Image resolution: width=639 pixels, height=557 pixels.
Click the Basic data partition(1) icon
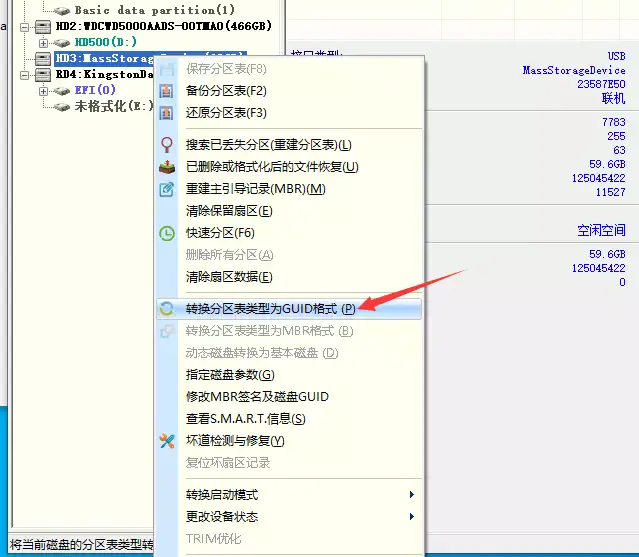(x=62, y=11)
